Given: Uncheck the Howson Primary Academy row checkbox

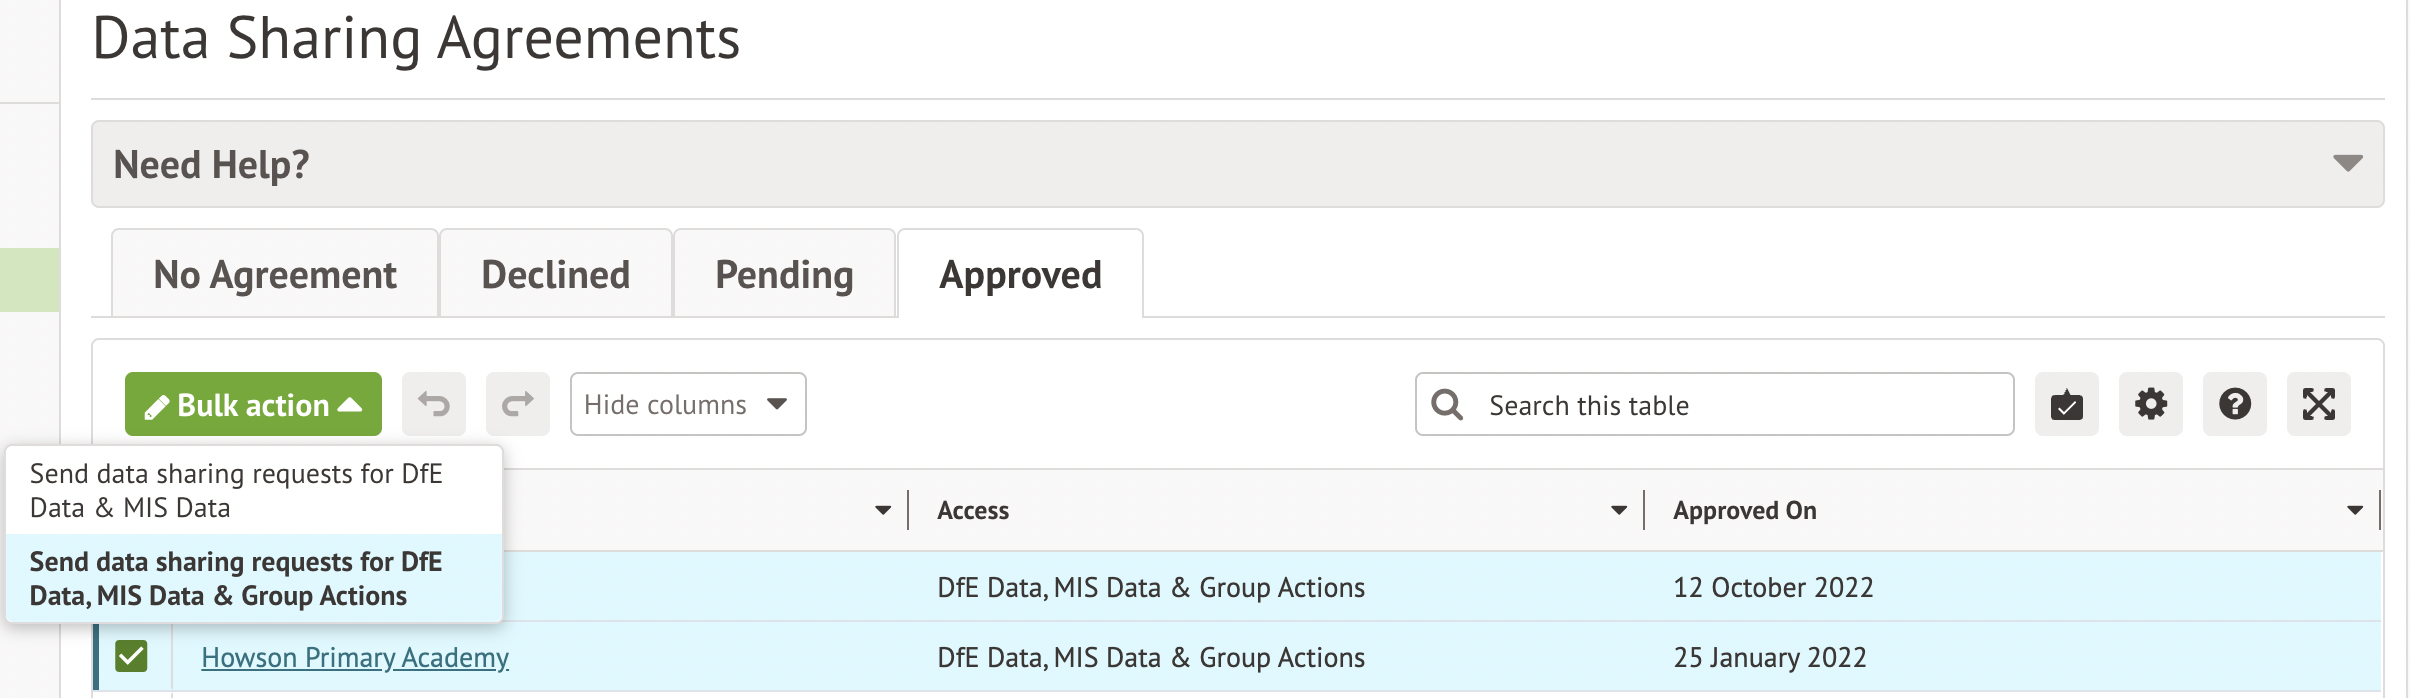Looking at the screenshot, I should click(131, 656).
